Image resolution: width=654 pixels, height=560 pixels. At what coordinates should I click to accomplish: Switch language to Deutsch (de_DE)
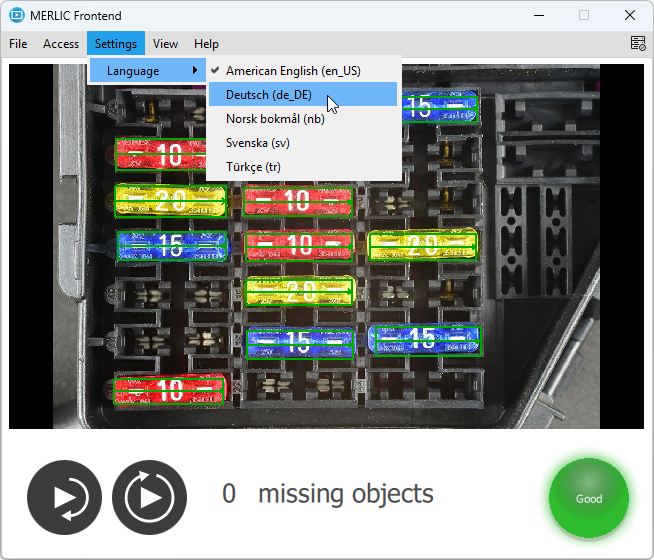pos(268,95)
